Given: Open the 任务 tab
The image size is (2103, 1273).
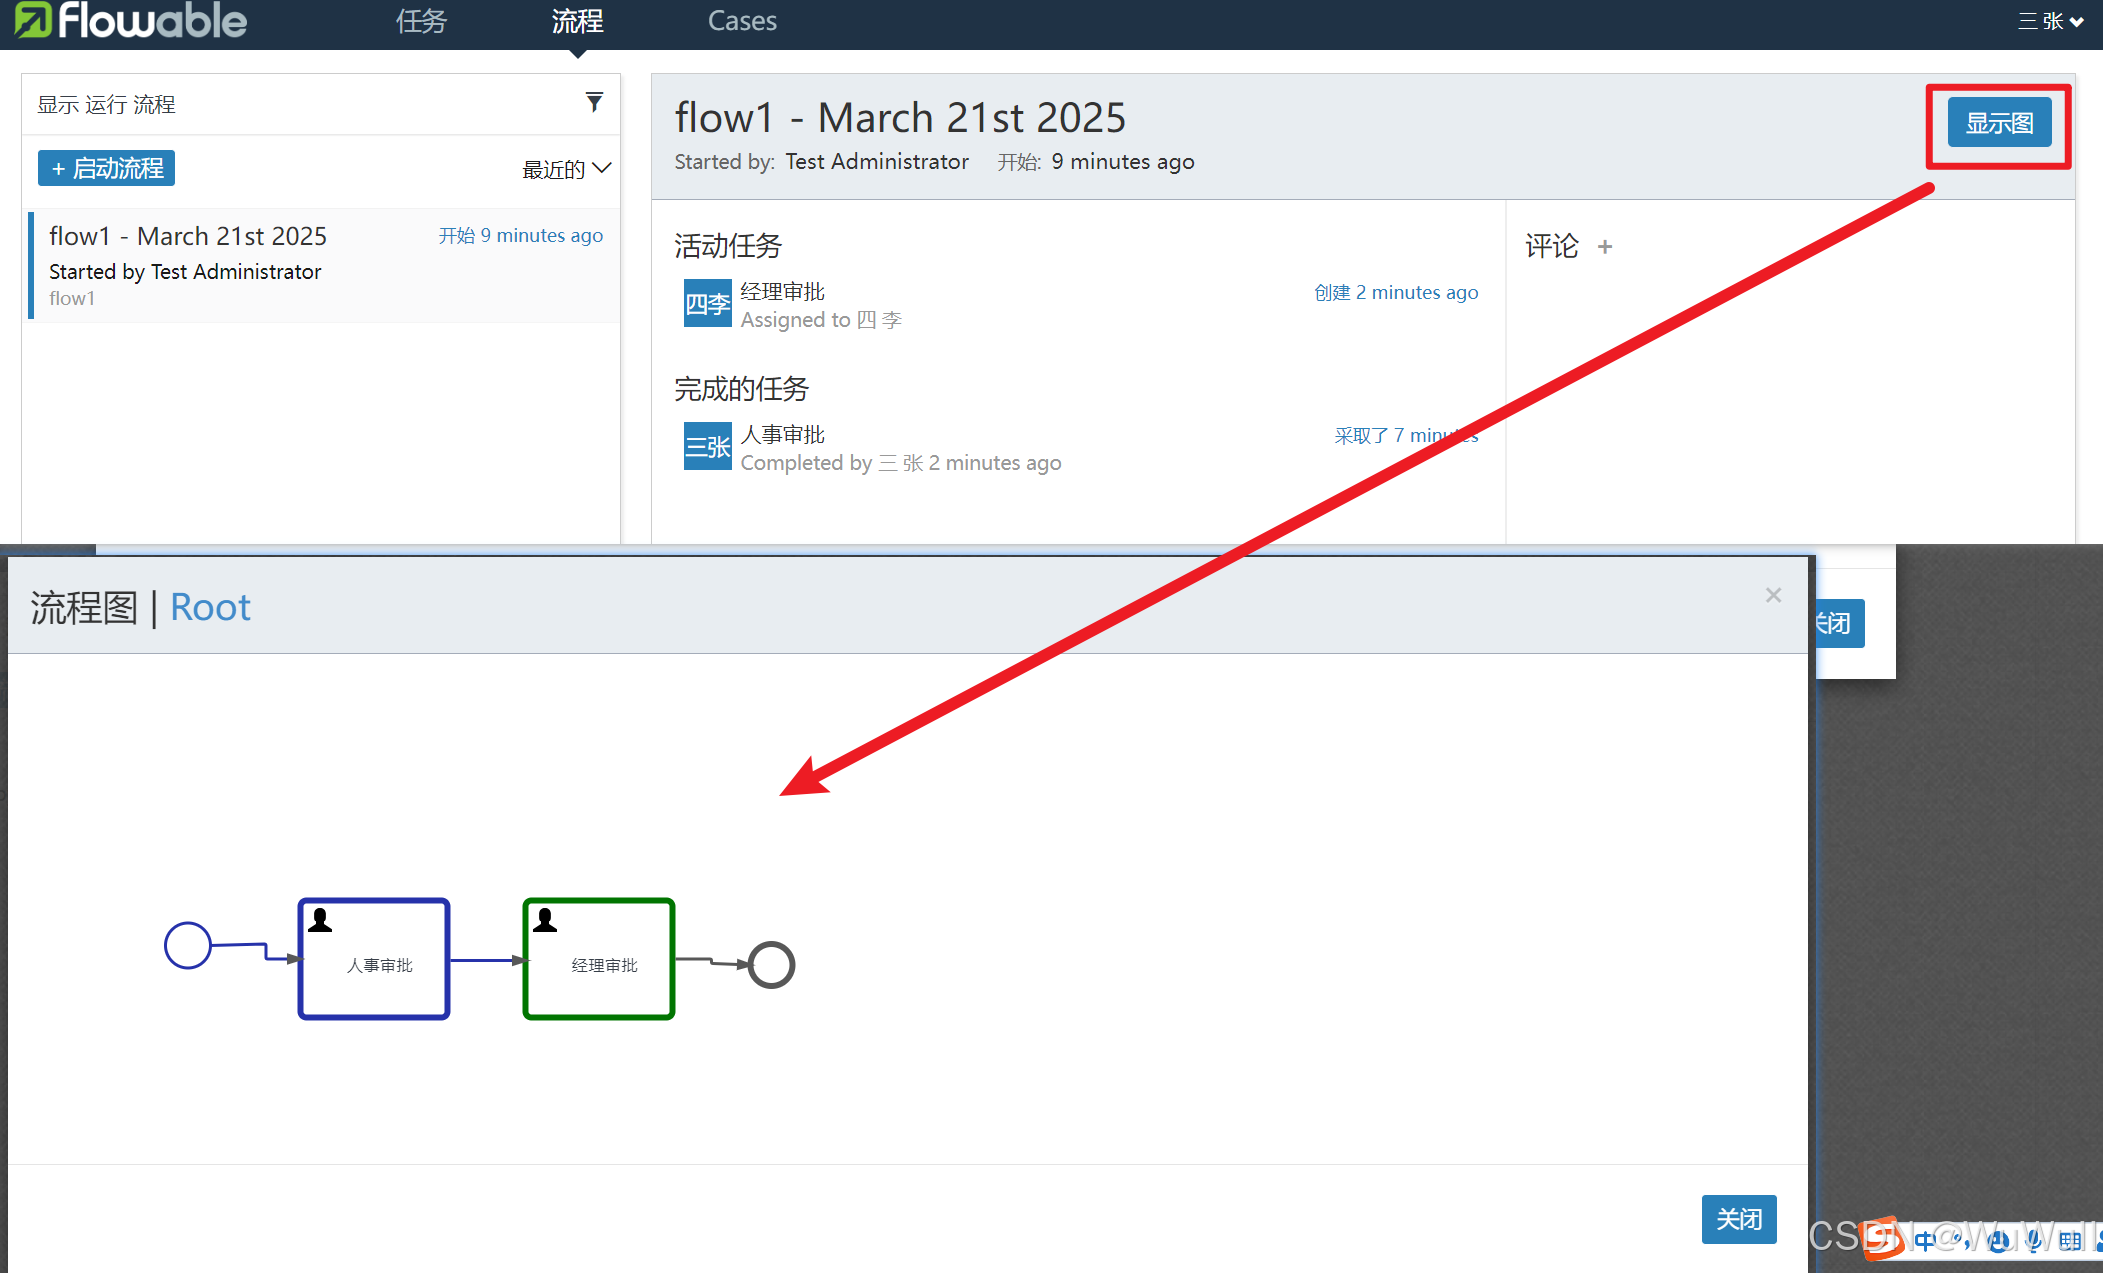Looking at the screenshot, I should click(x=421, y=21).
